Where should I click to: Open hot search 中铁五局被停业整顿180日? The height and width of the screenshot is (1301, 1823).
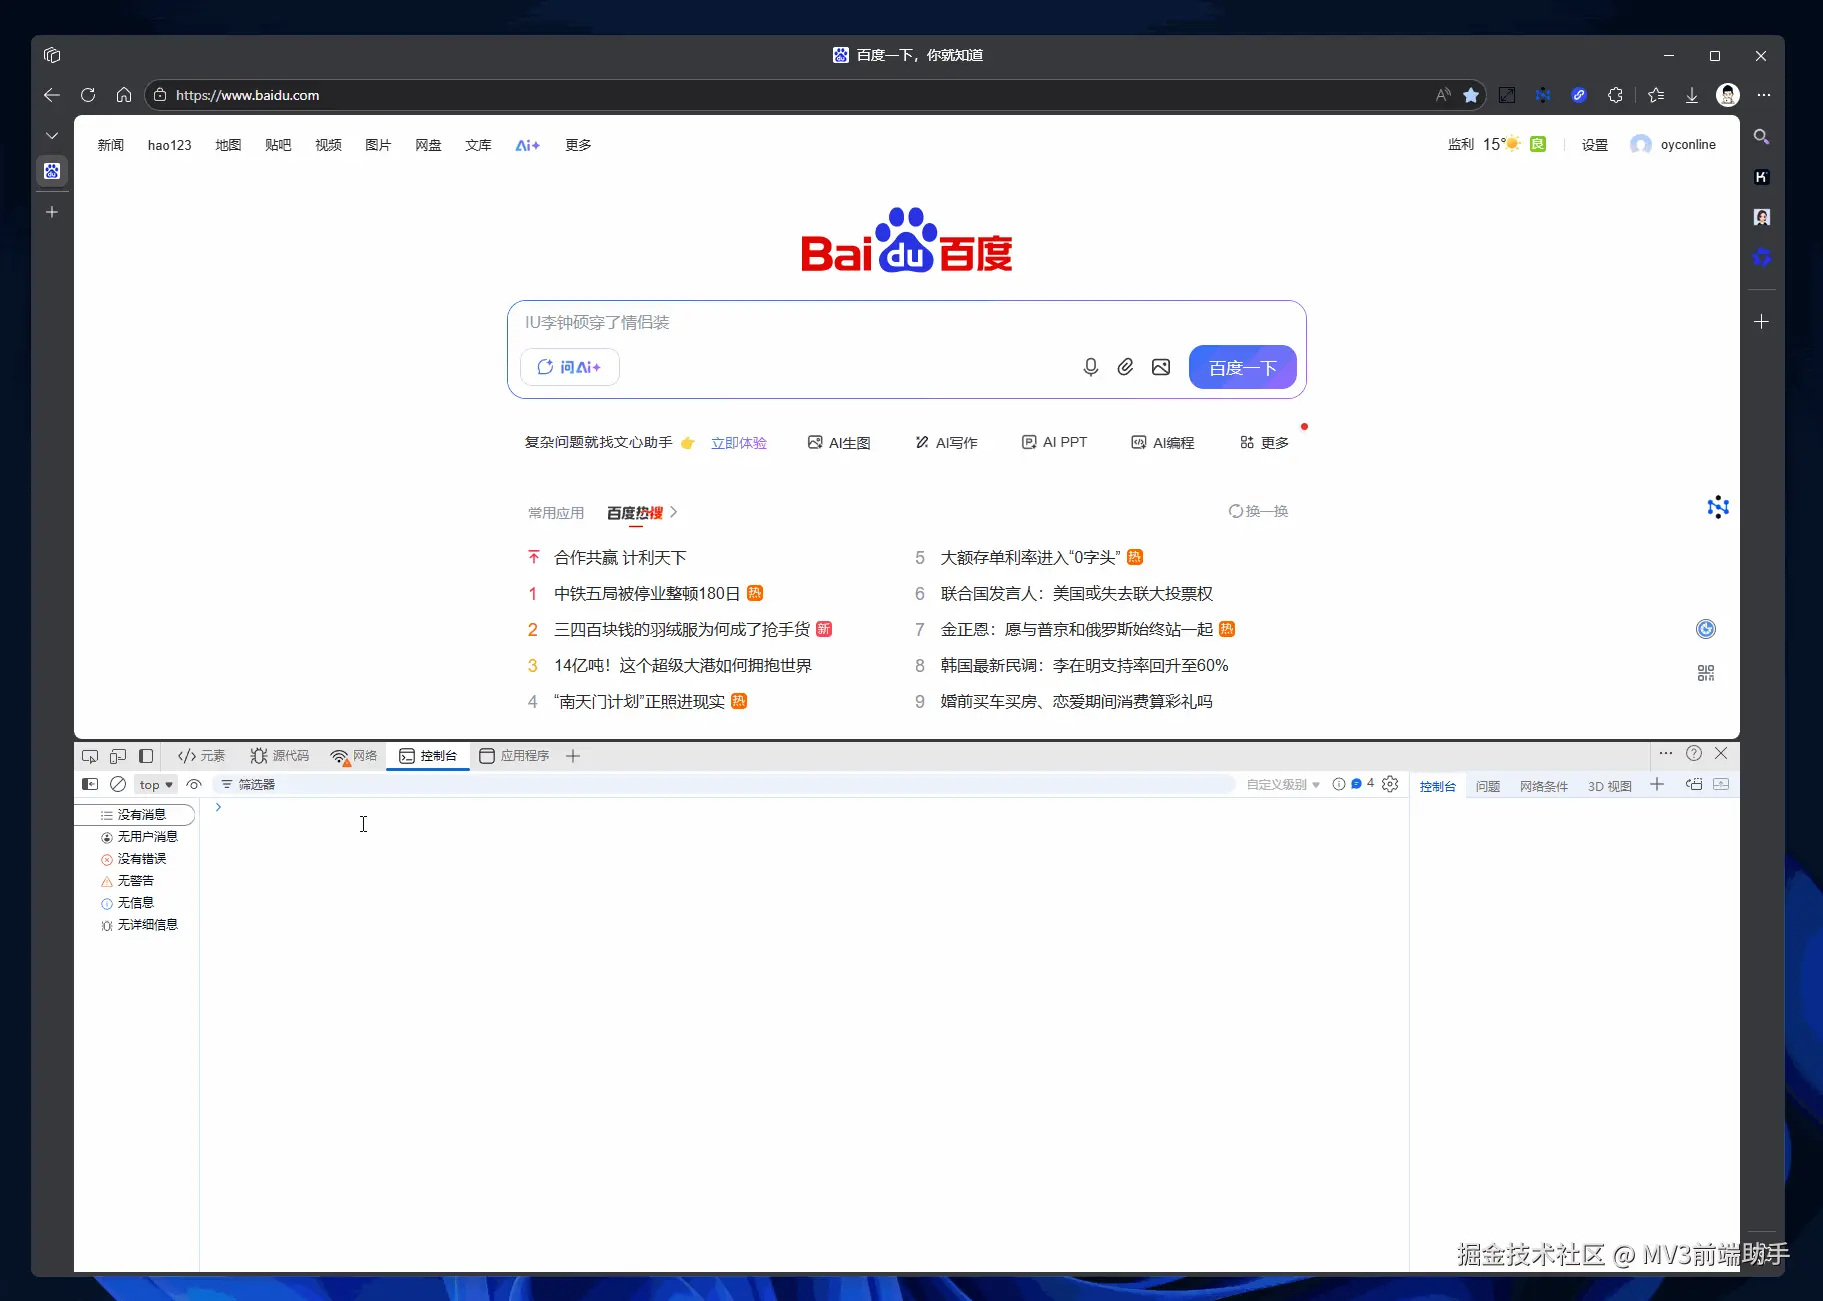[647, 594]
